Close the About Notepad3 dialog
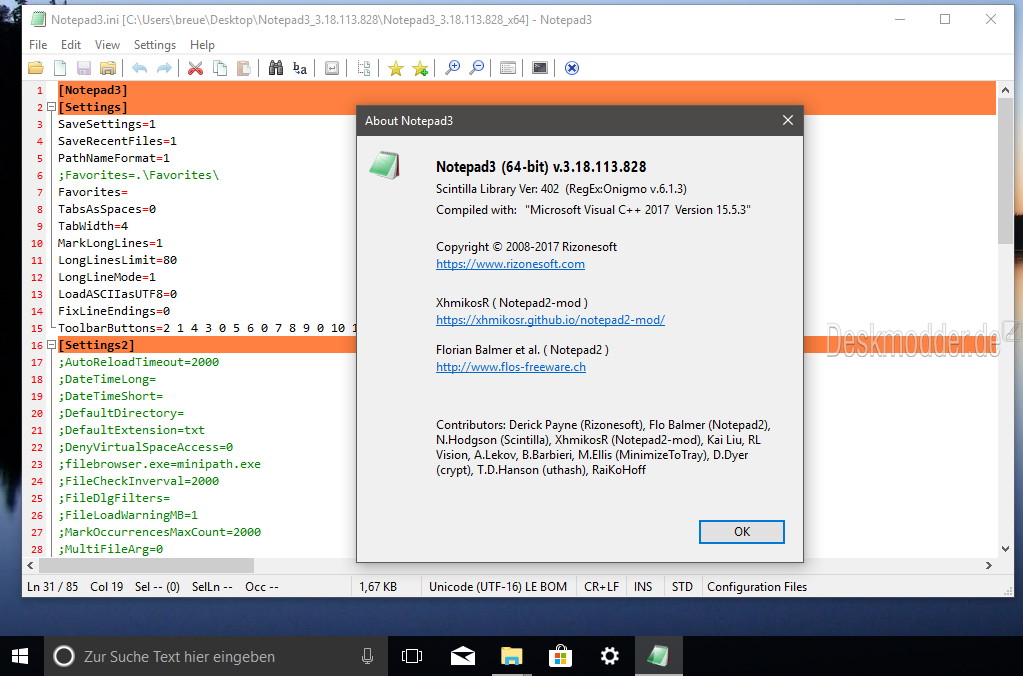Viewport: 1023px width, 676px height. (787, 120)
